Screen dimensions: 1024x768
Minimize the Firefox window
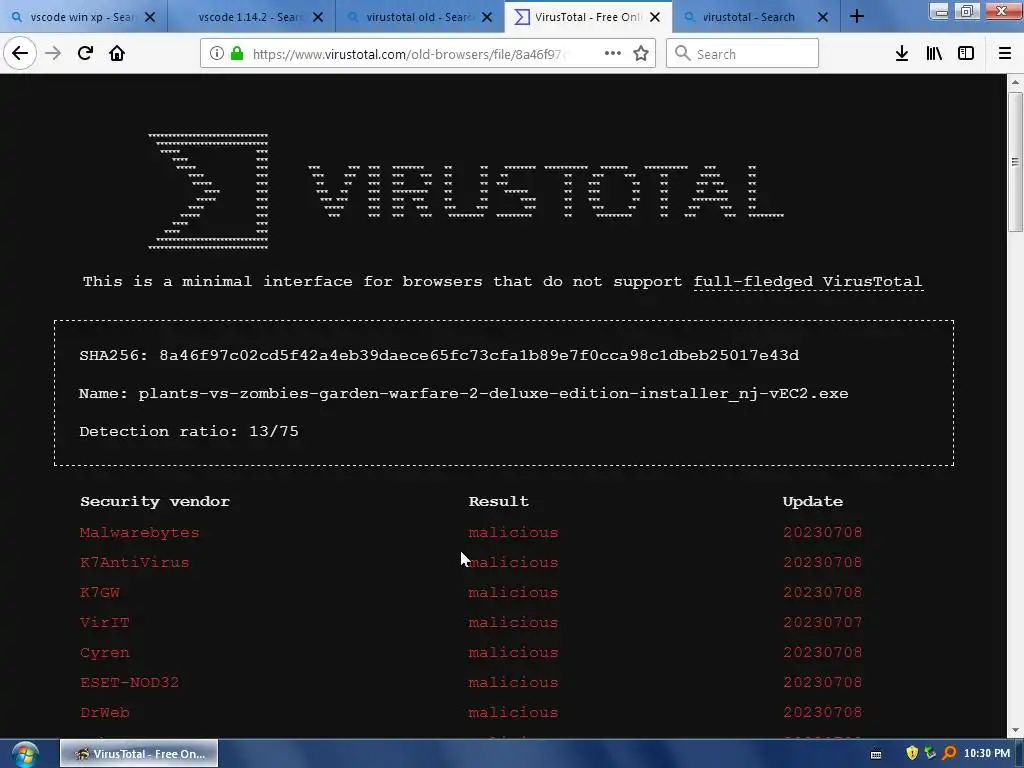click(x=939, y=11)
